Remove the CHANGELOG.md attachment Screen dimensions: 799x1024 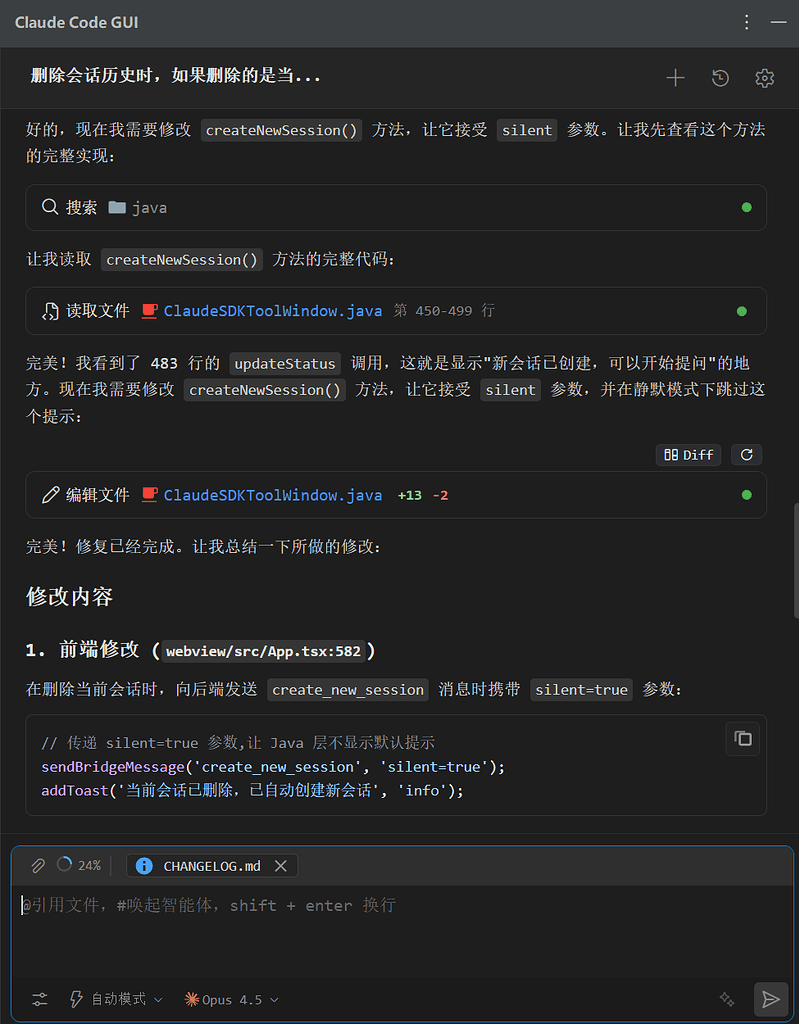(281, 866)
